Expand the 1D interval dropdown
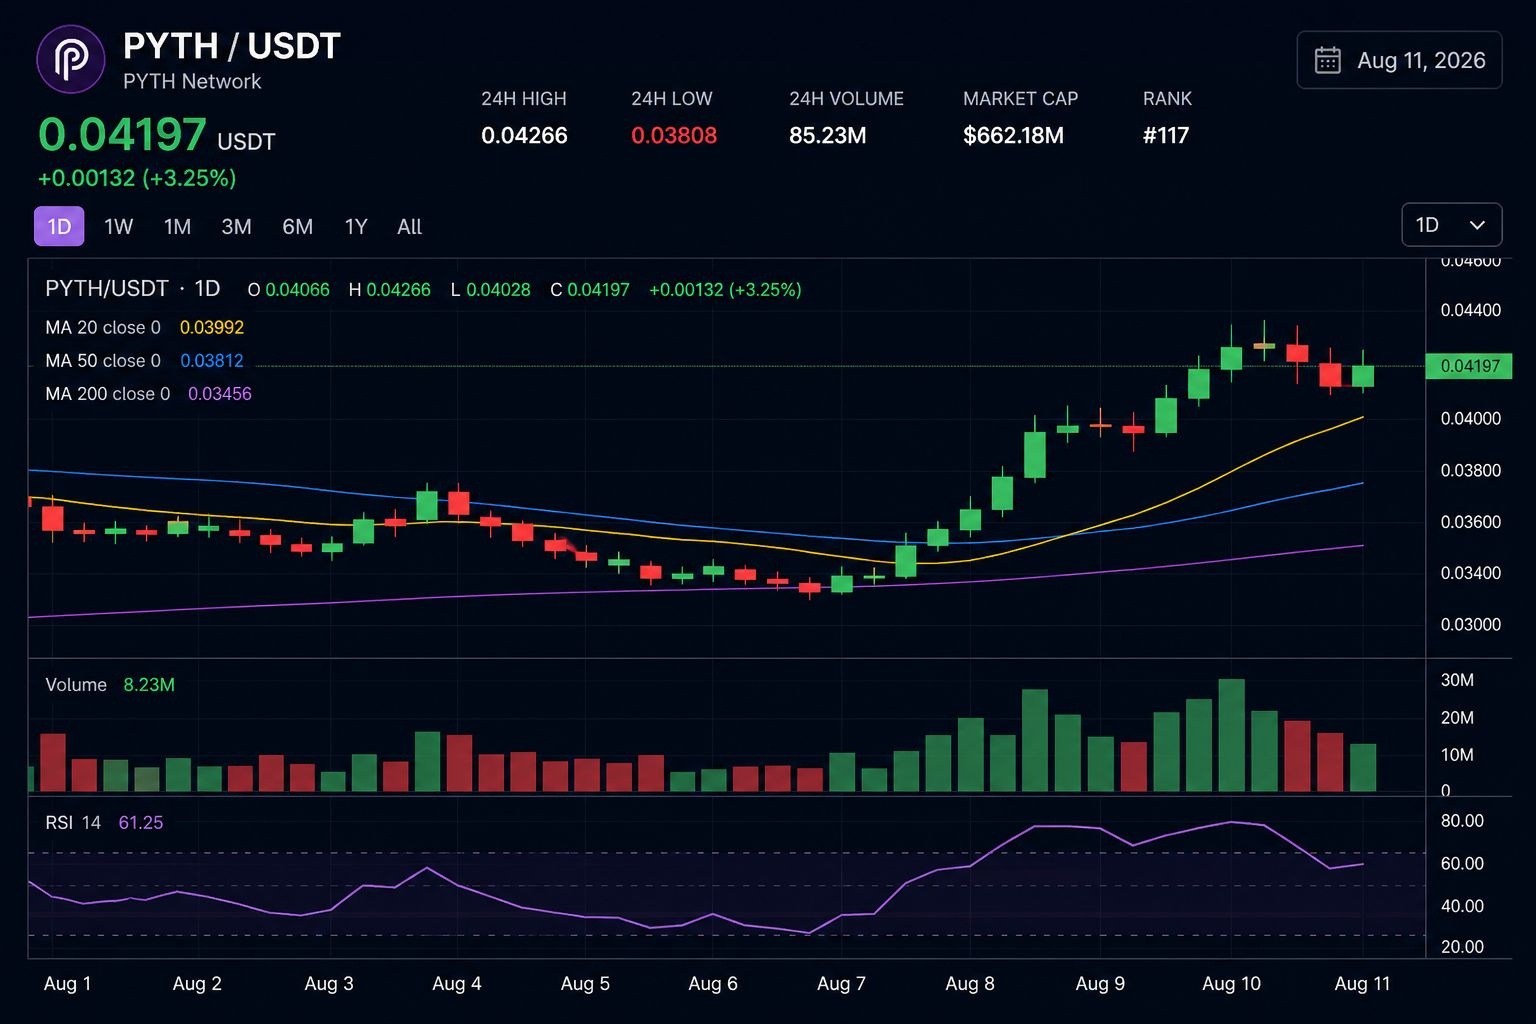The height and width of the screenshot is (1024, 1536). pos(1451,225)
